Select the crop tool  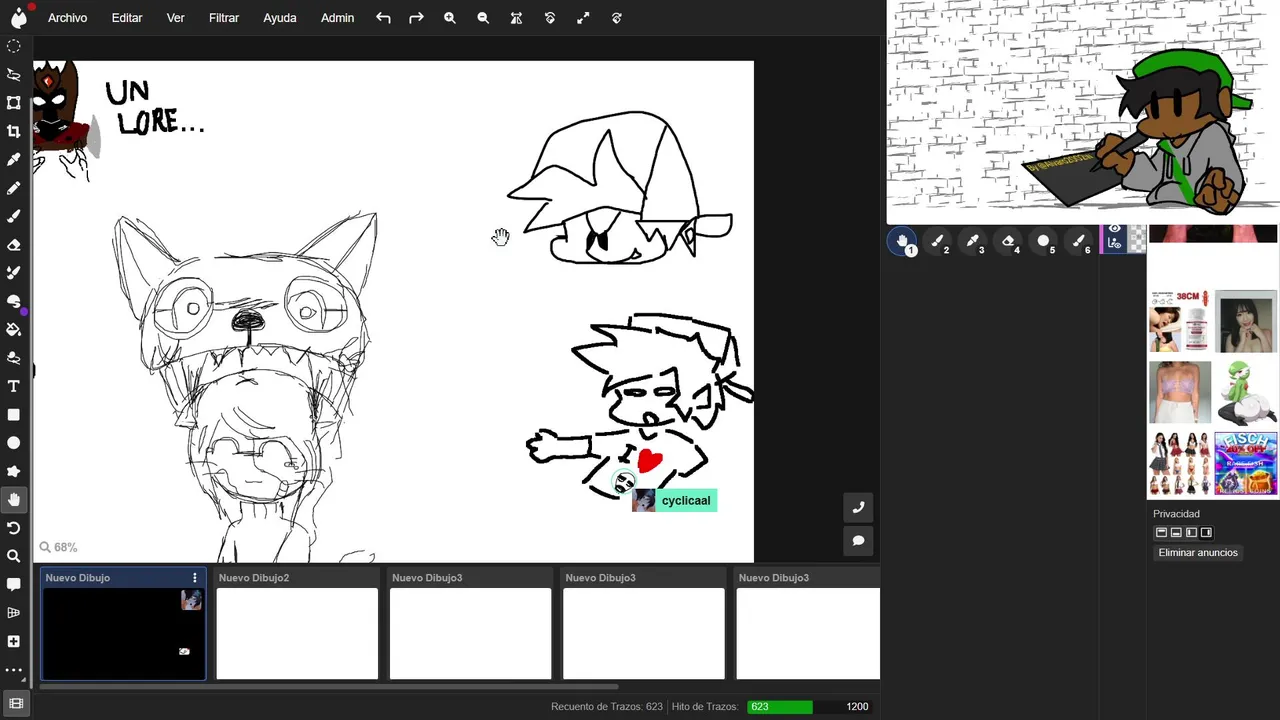tap(14, 131)
